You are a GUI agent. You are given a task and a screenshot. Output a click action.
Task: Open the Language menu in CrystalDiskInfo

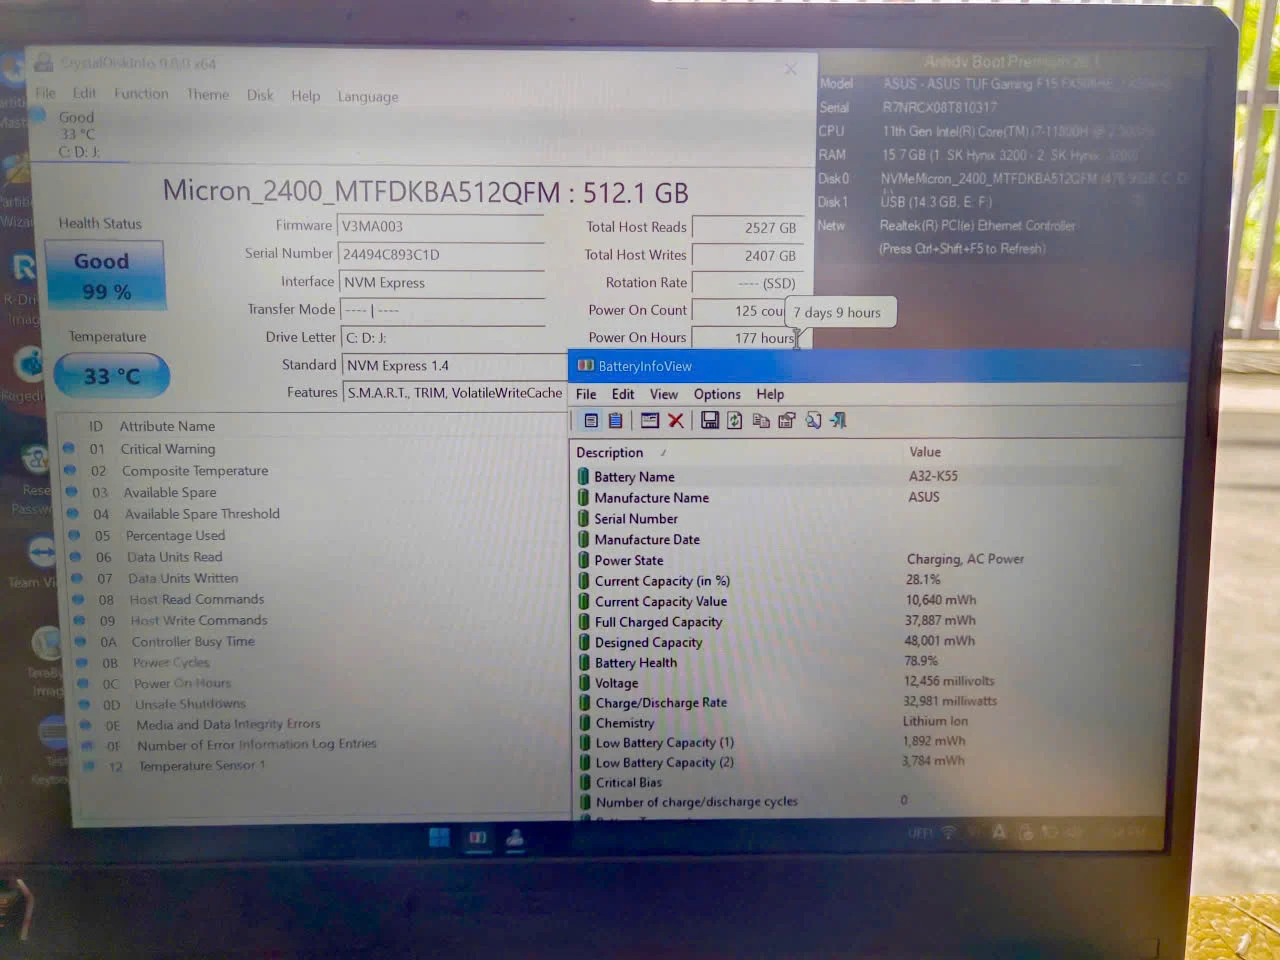(x=368, y=96)
